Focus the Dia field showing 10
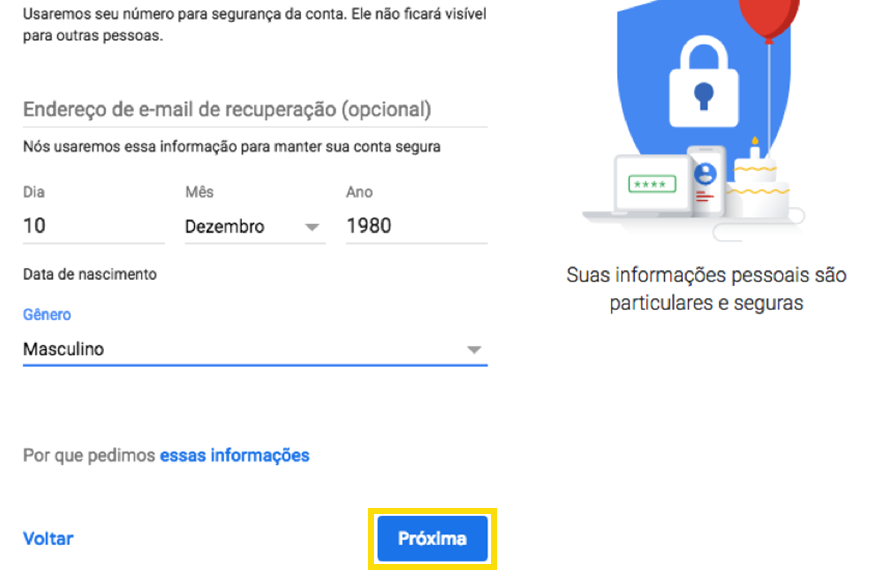The width and height of the screenshot is (886, 577). [x=94, y=226]
